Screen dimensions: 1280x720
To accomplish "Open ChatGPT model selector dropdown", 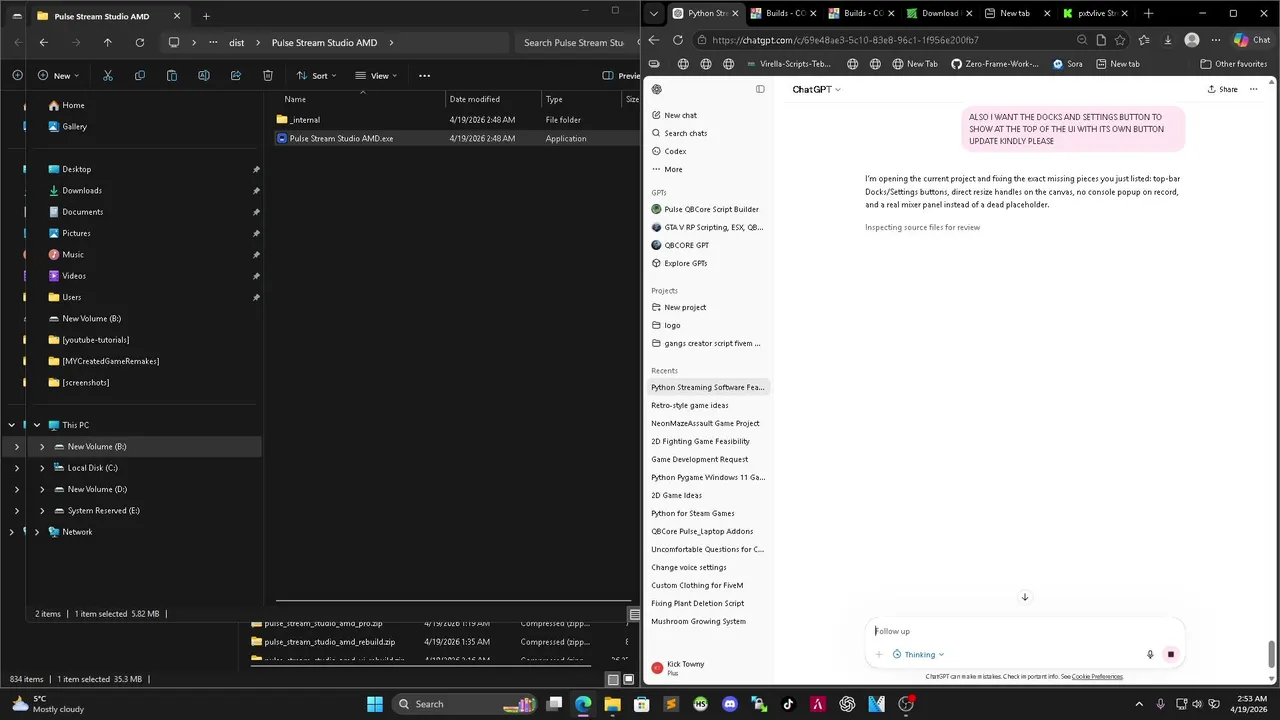I will point(816,89).
